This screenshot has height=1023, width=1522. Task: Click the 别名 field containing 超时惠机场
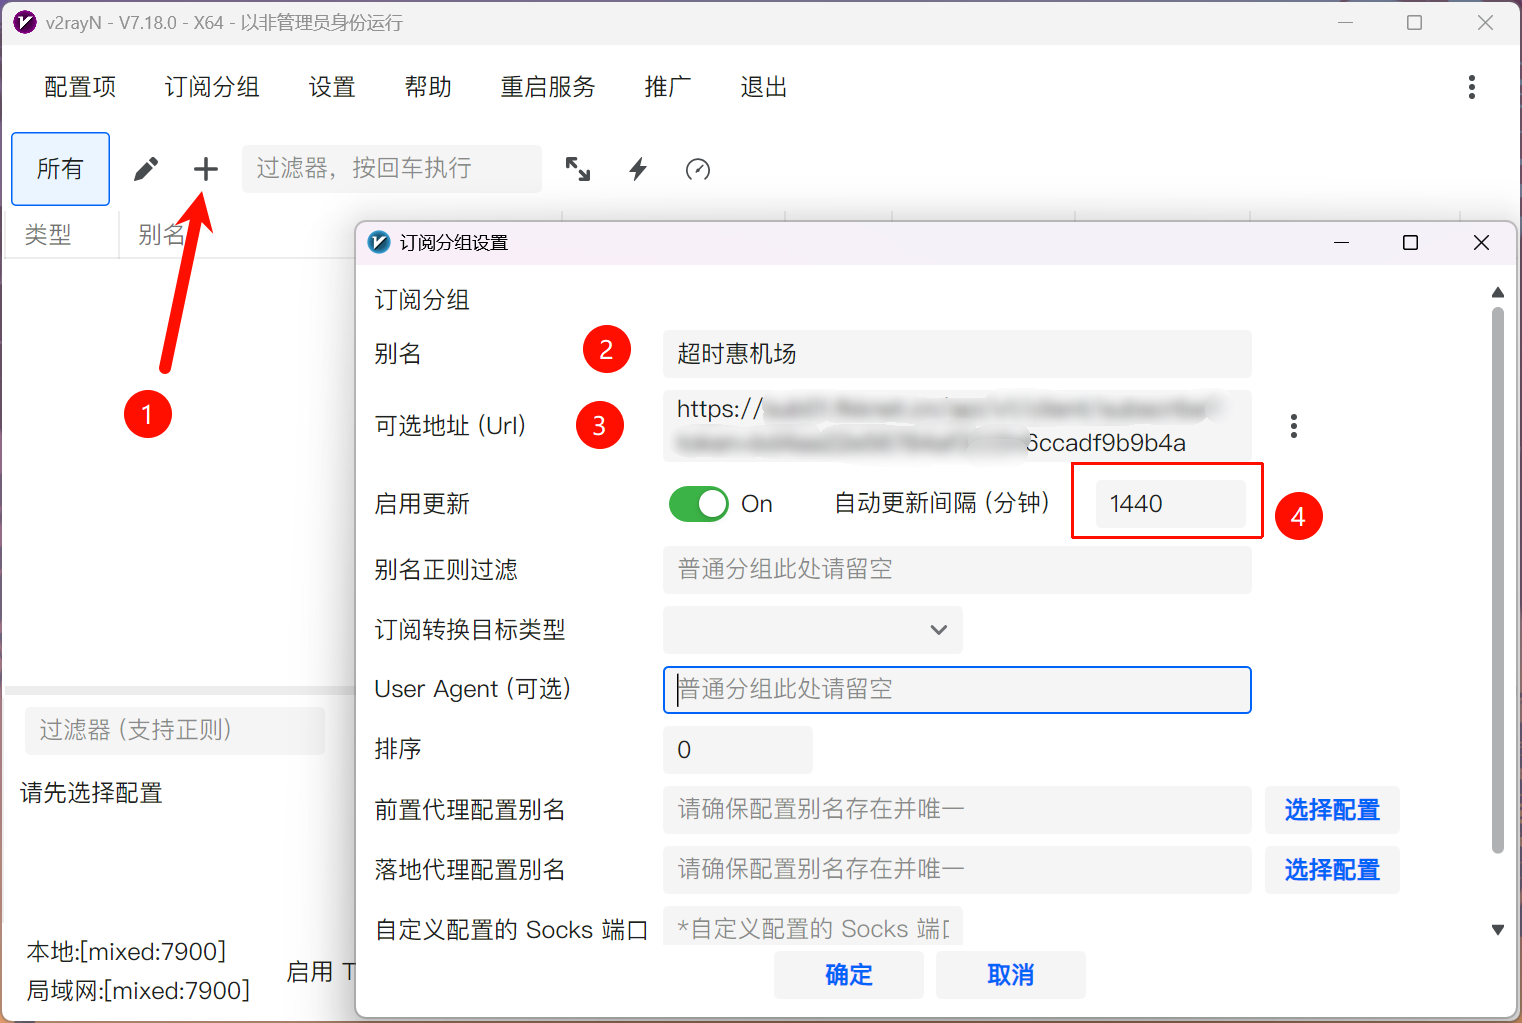click(956, 354)
